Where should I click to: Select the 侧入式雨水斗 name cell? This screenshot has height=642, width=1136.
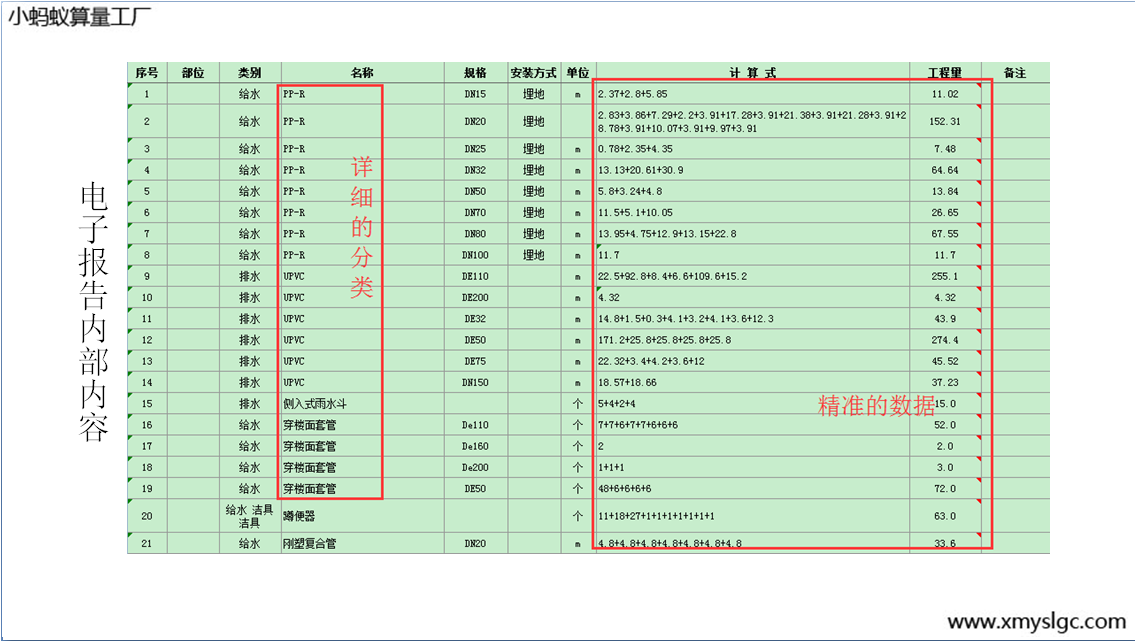[318, 404]
